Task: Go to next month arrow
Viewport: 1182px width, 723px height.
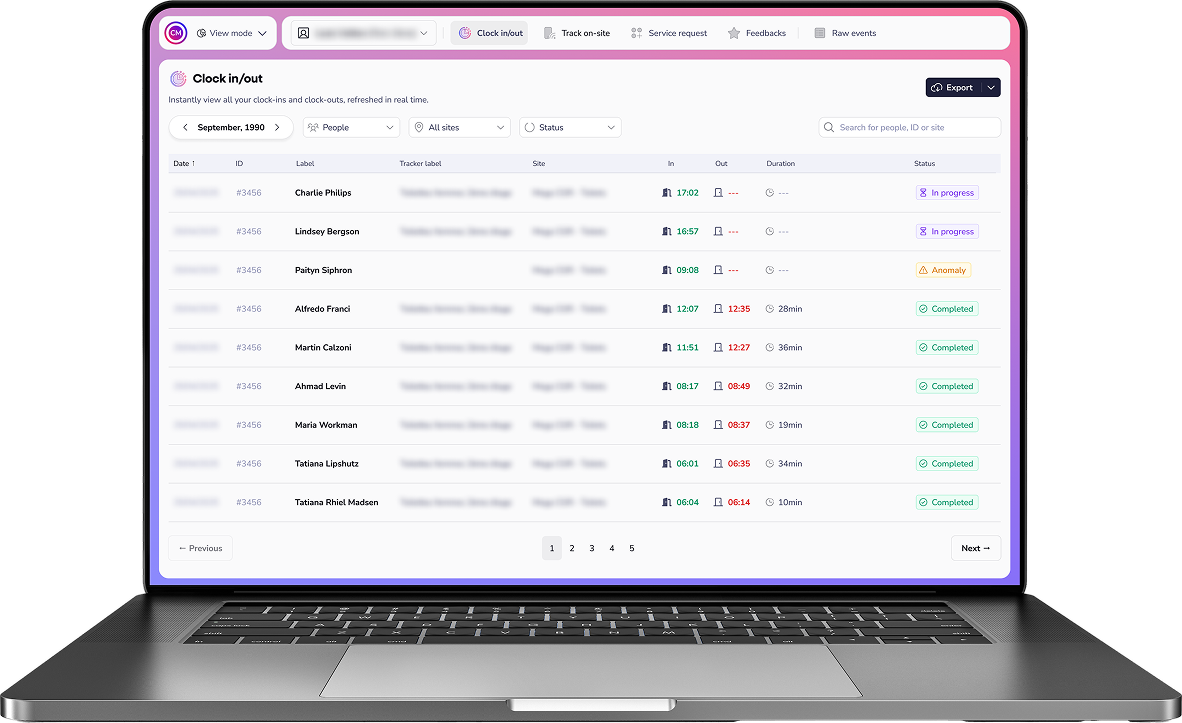Action: pyautogui.click(x=277, y=127)
